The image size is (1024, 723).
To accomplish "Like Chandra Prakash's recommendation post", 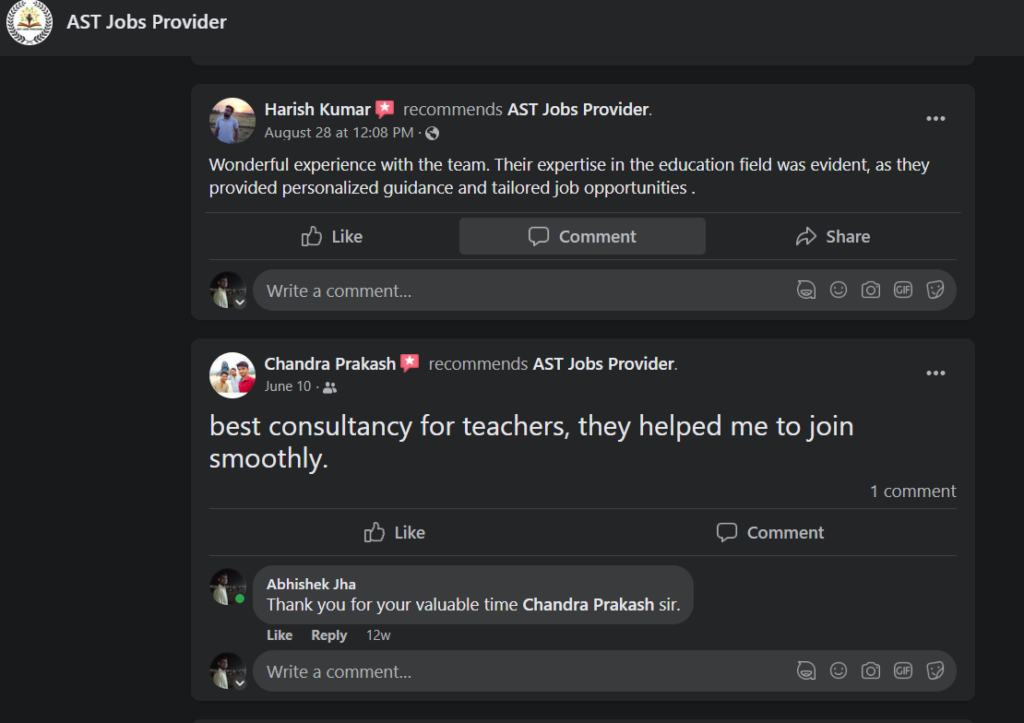I will pos(395,532).
